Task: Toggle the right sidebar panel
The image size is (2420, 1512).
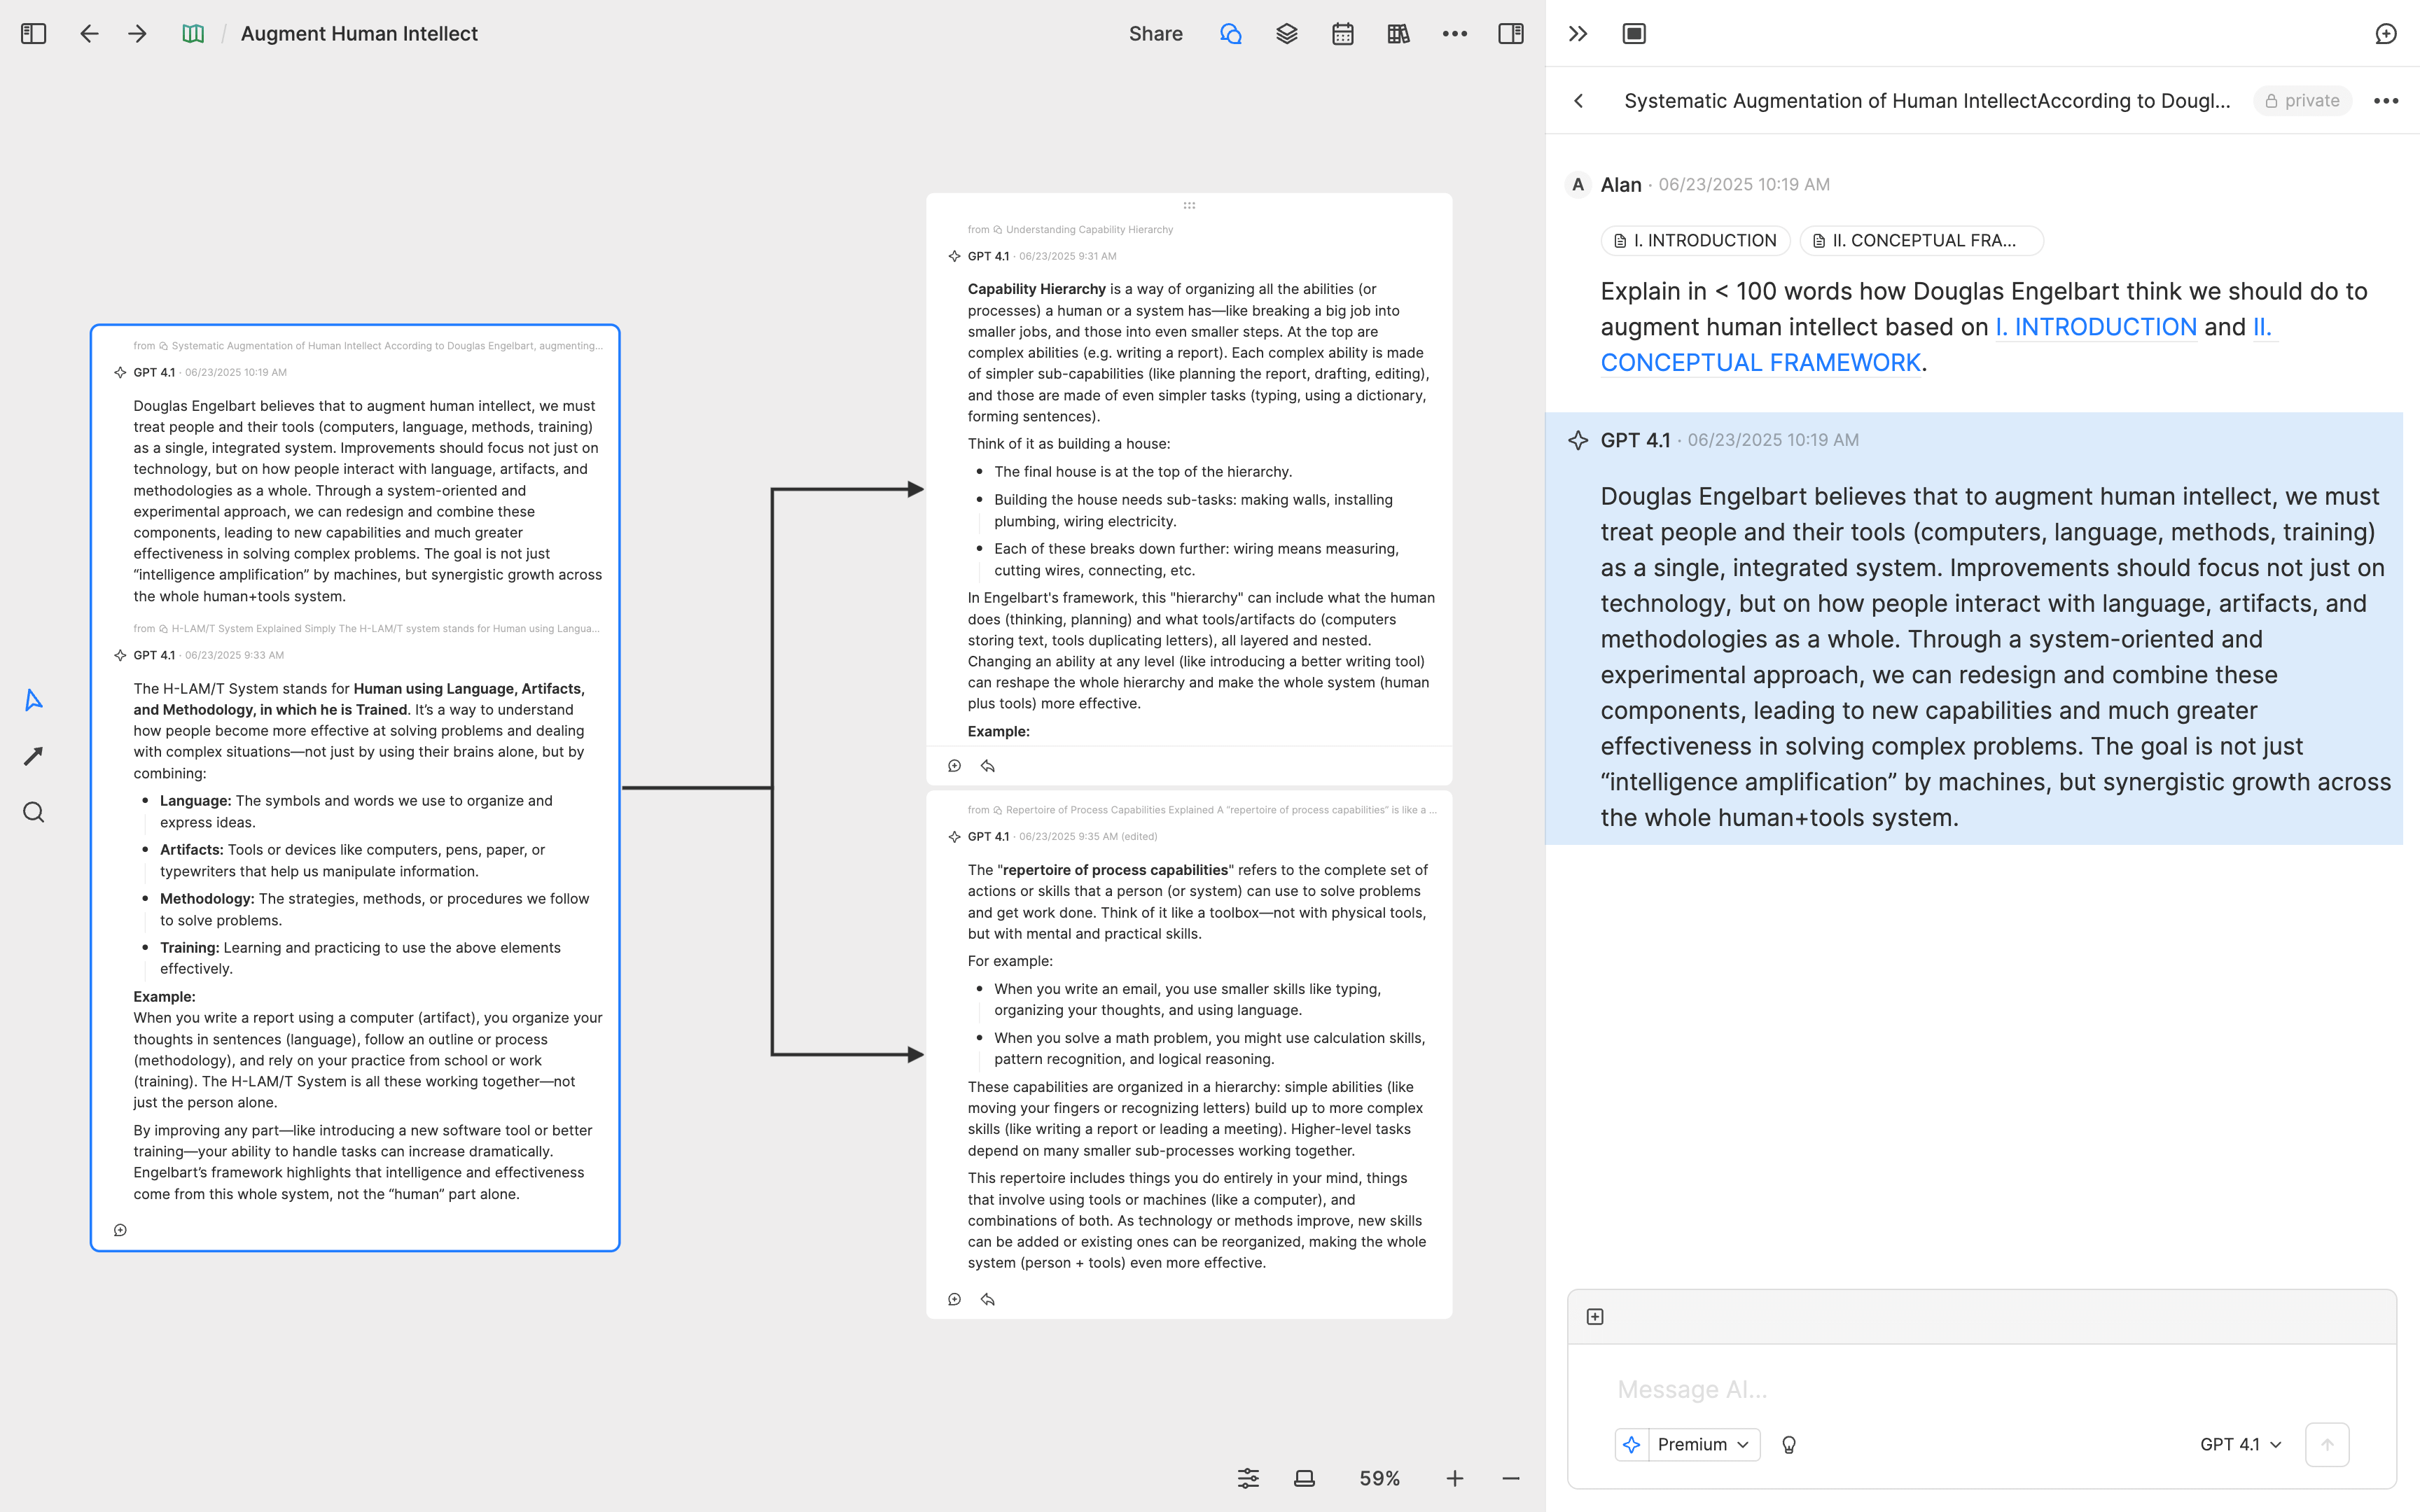Action: [x=1510, y=34]
